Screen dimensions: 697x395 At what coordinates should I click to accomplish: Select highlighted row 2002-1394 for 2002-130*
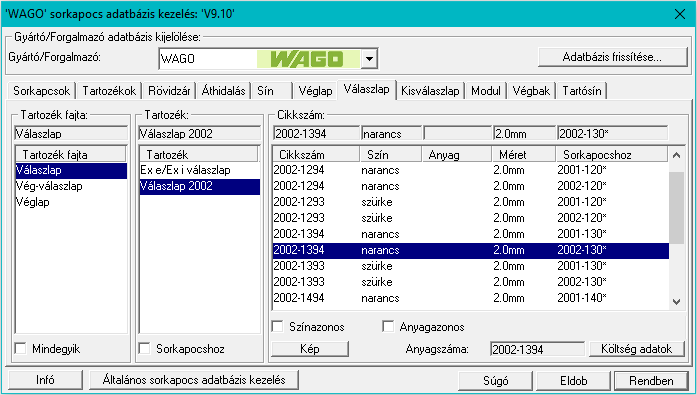pos(471,250)
